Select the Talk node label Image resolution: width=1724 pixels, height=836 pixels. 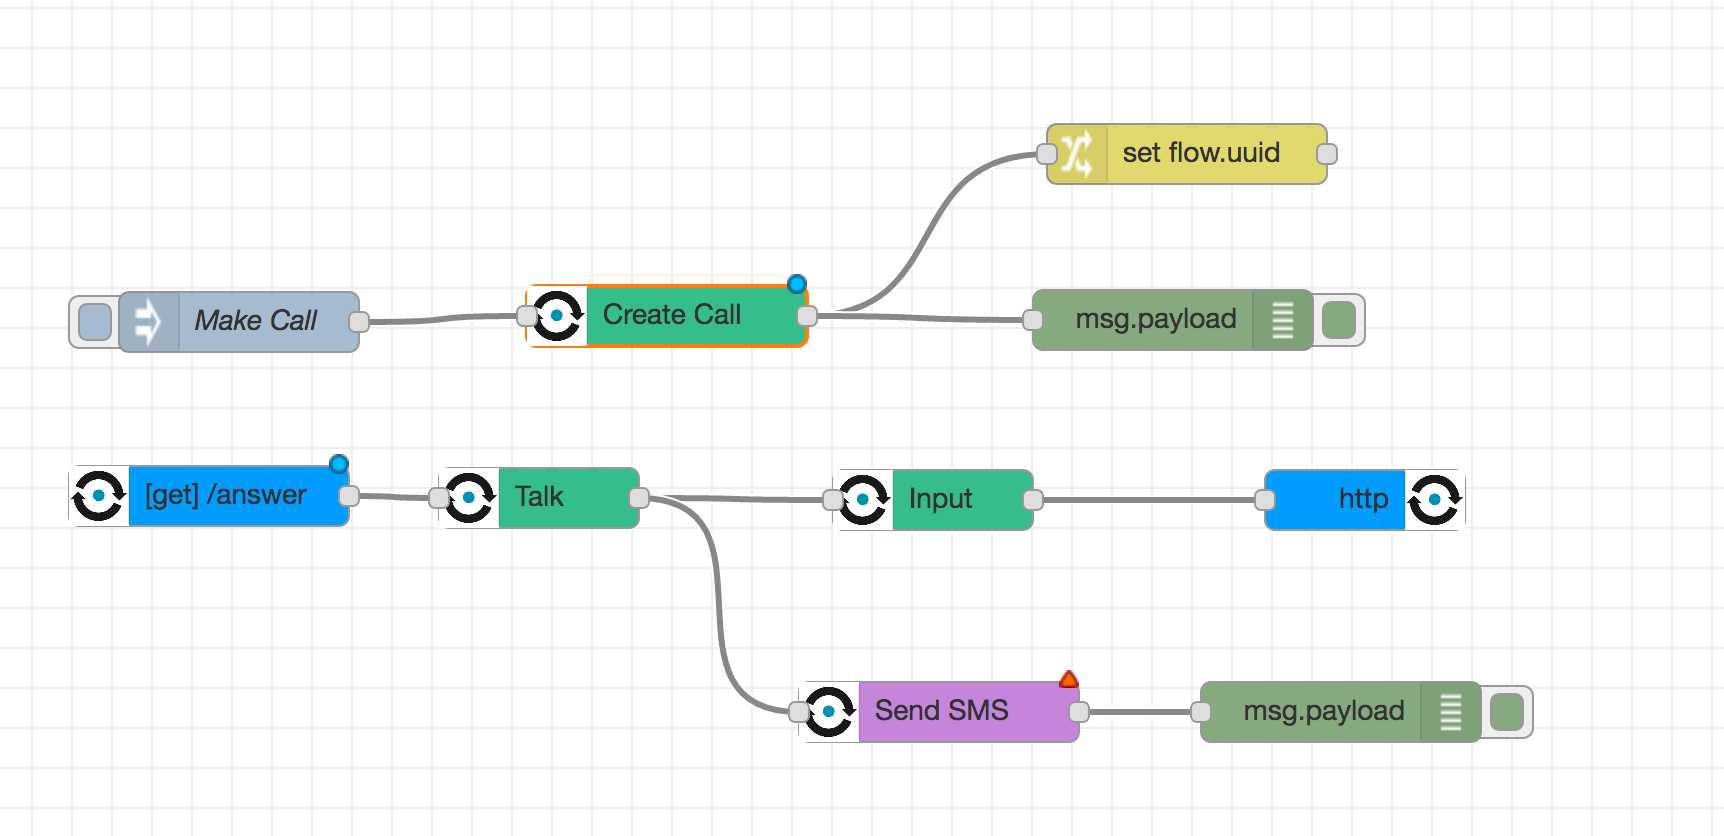[539, 497]
